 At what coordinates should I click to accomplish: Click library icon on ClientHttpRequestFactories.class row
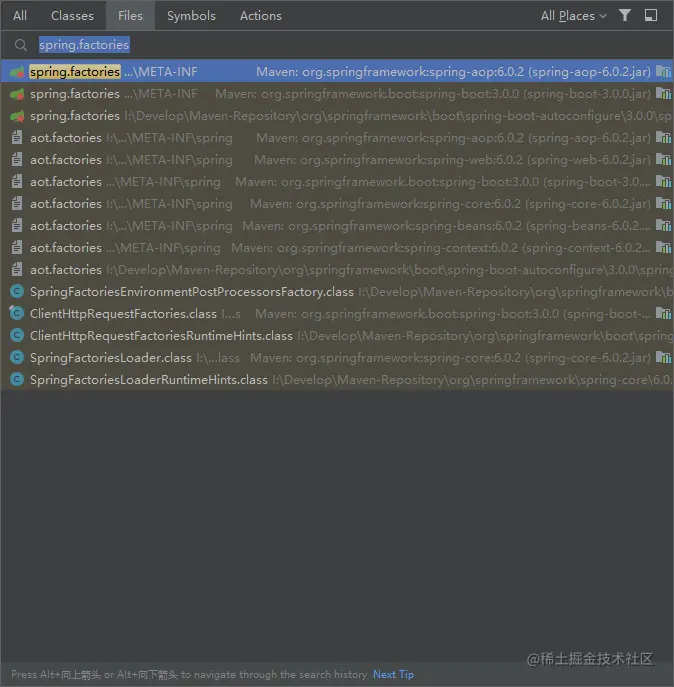(663, 313)
